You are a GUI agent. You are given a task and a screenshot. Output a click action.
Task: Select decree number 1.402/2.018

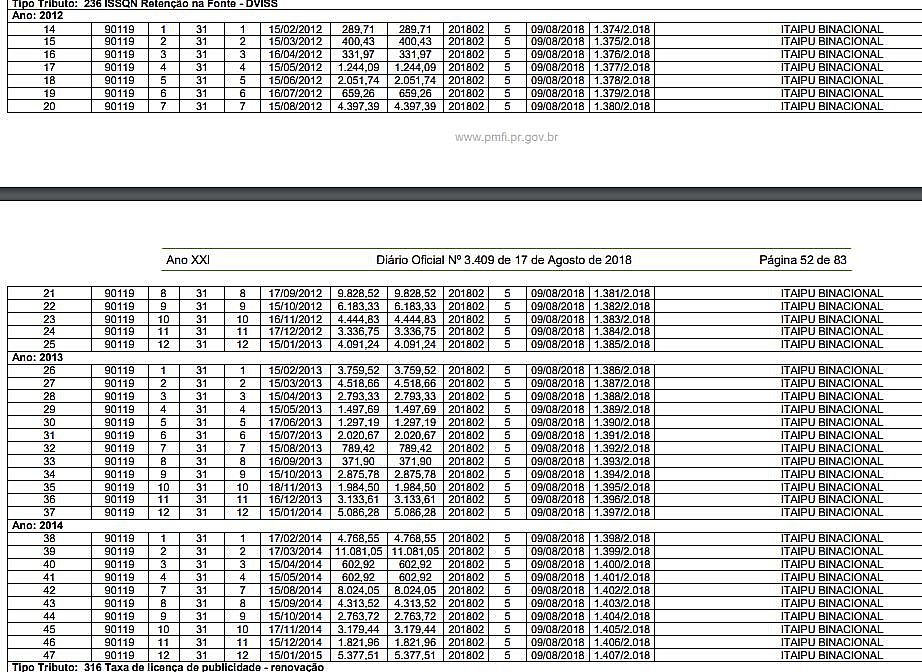pos(622,590)
